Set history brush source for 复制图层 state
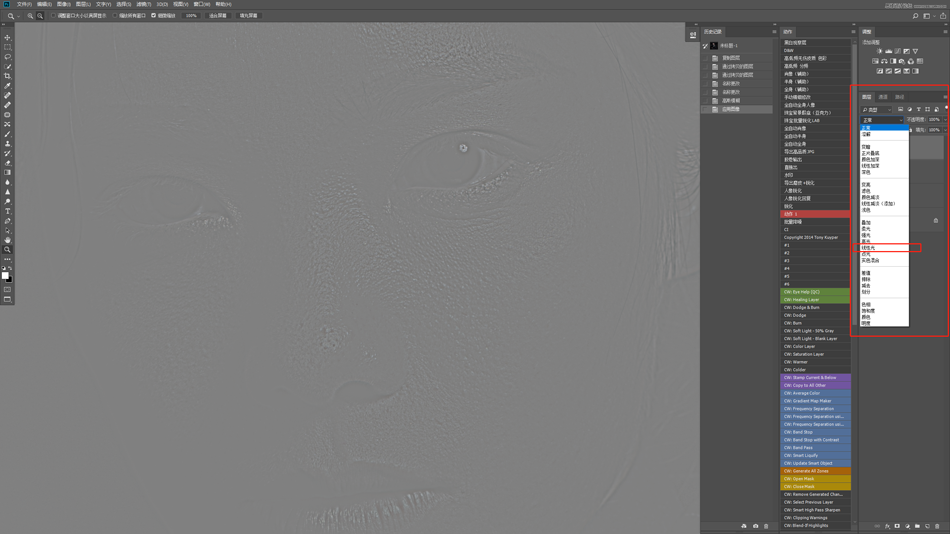 (705, 58)
